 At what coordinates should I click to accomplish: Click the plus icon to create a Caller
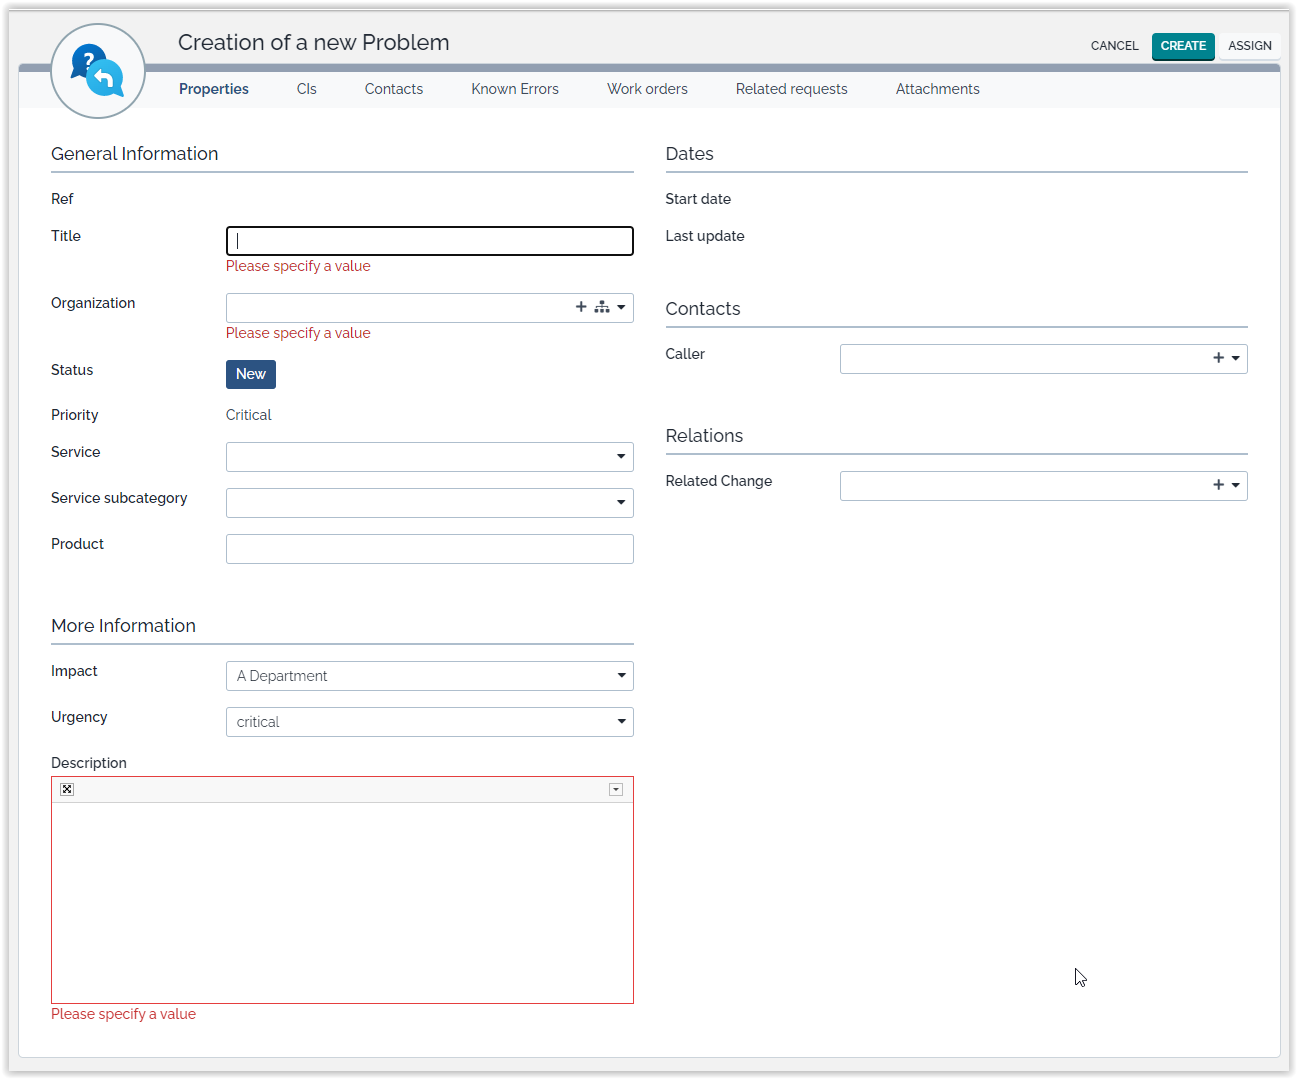click(x=1218, y=358)
